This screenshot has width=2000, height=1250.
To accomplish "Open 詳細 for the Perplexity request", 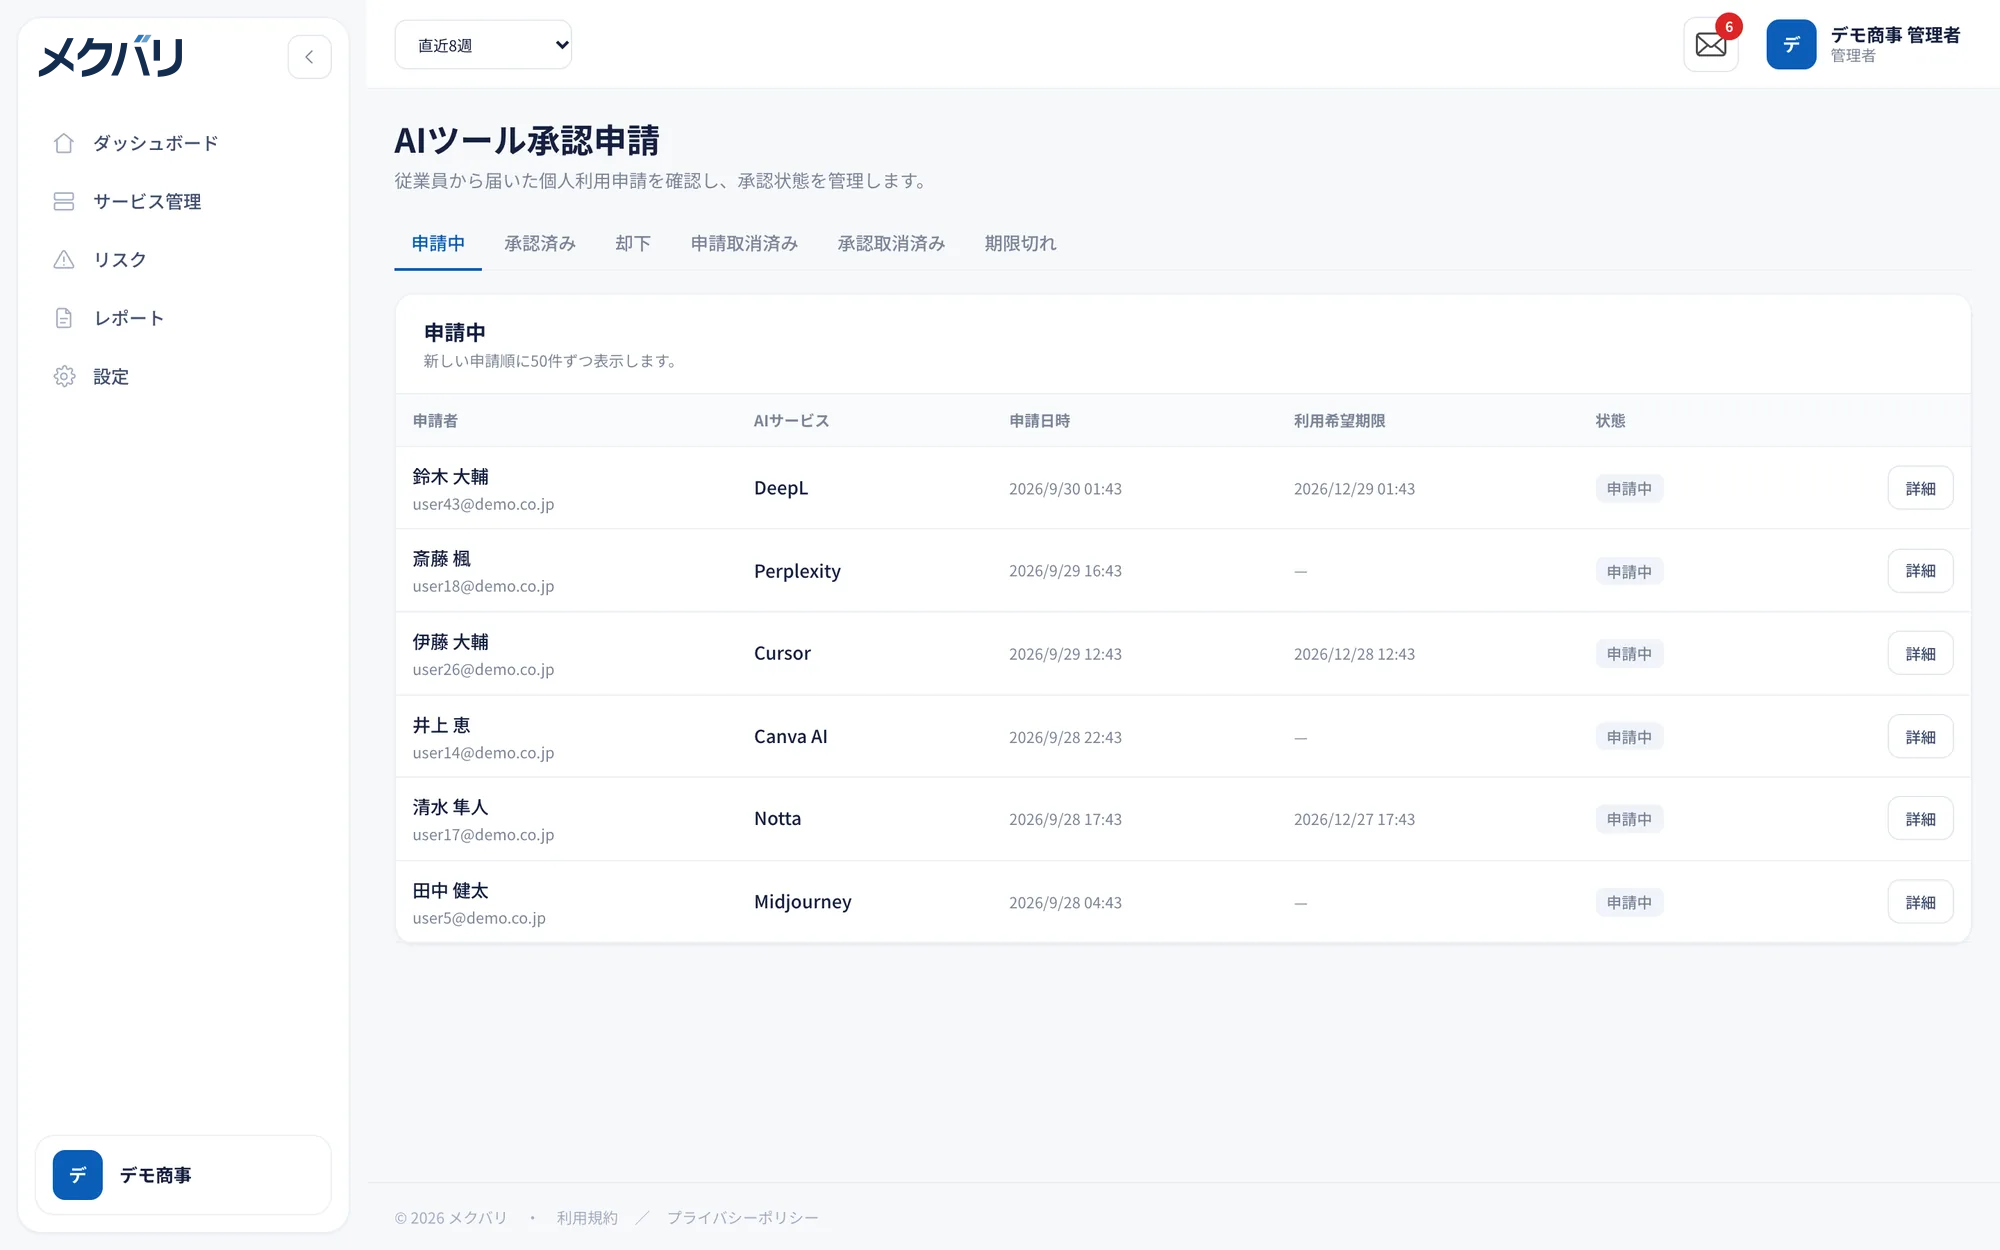I will click(1920, 571).
